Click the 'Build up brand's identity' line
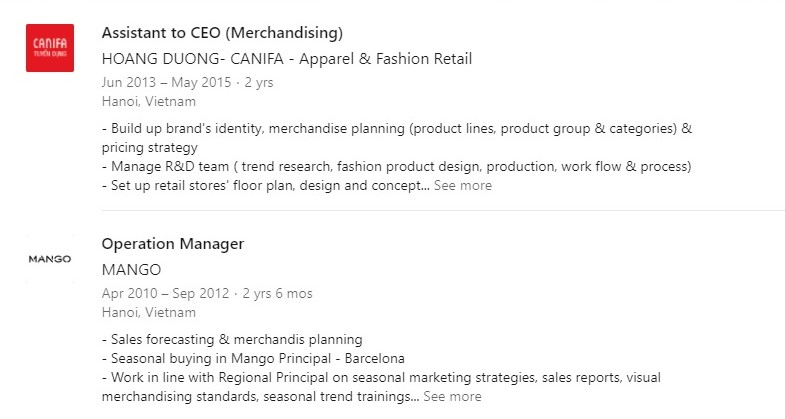785x419 pixels. click(x=397, y=129)
